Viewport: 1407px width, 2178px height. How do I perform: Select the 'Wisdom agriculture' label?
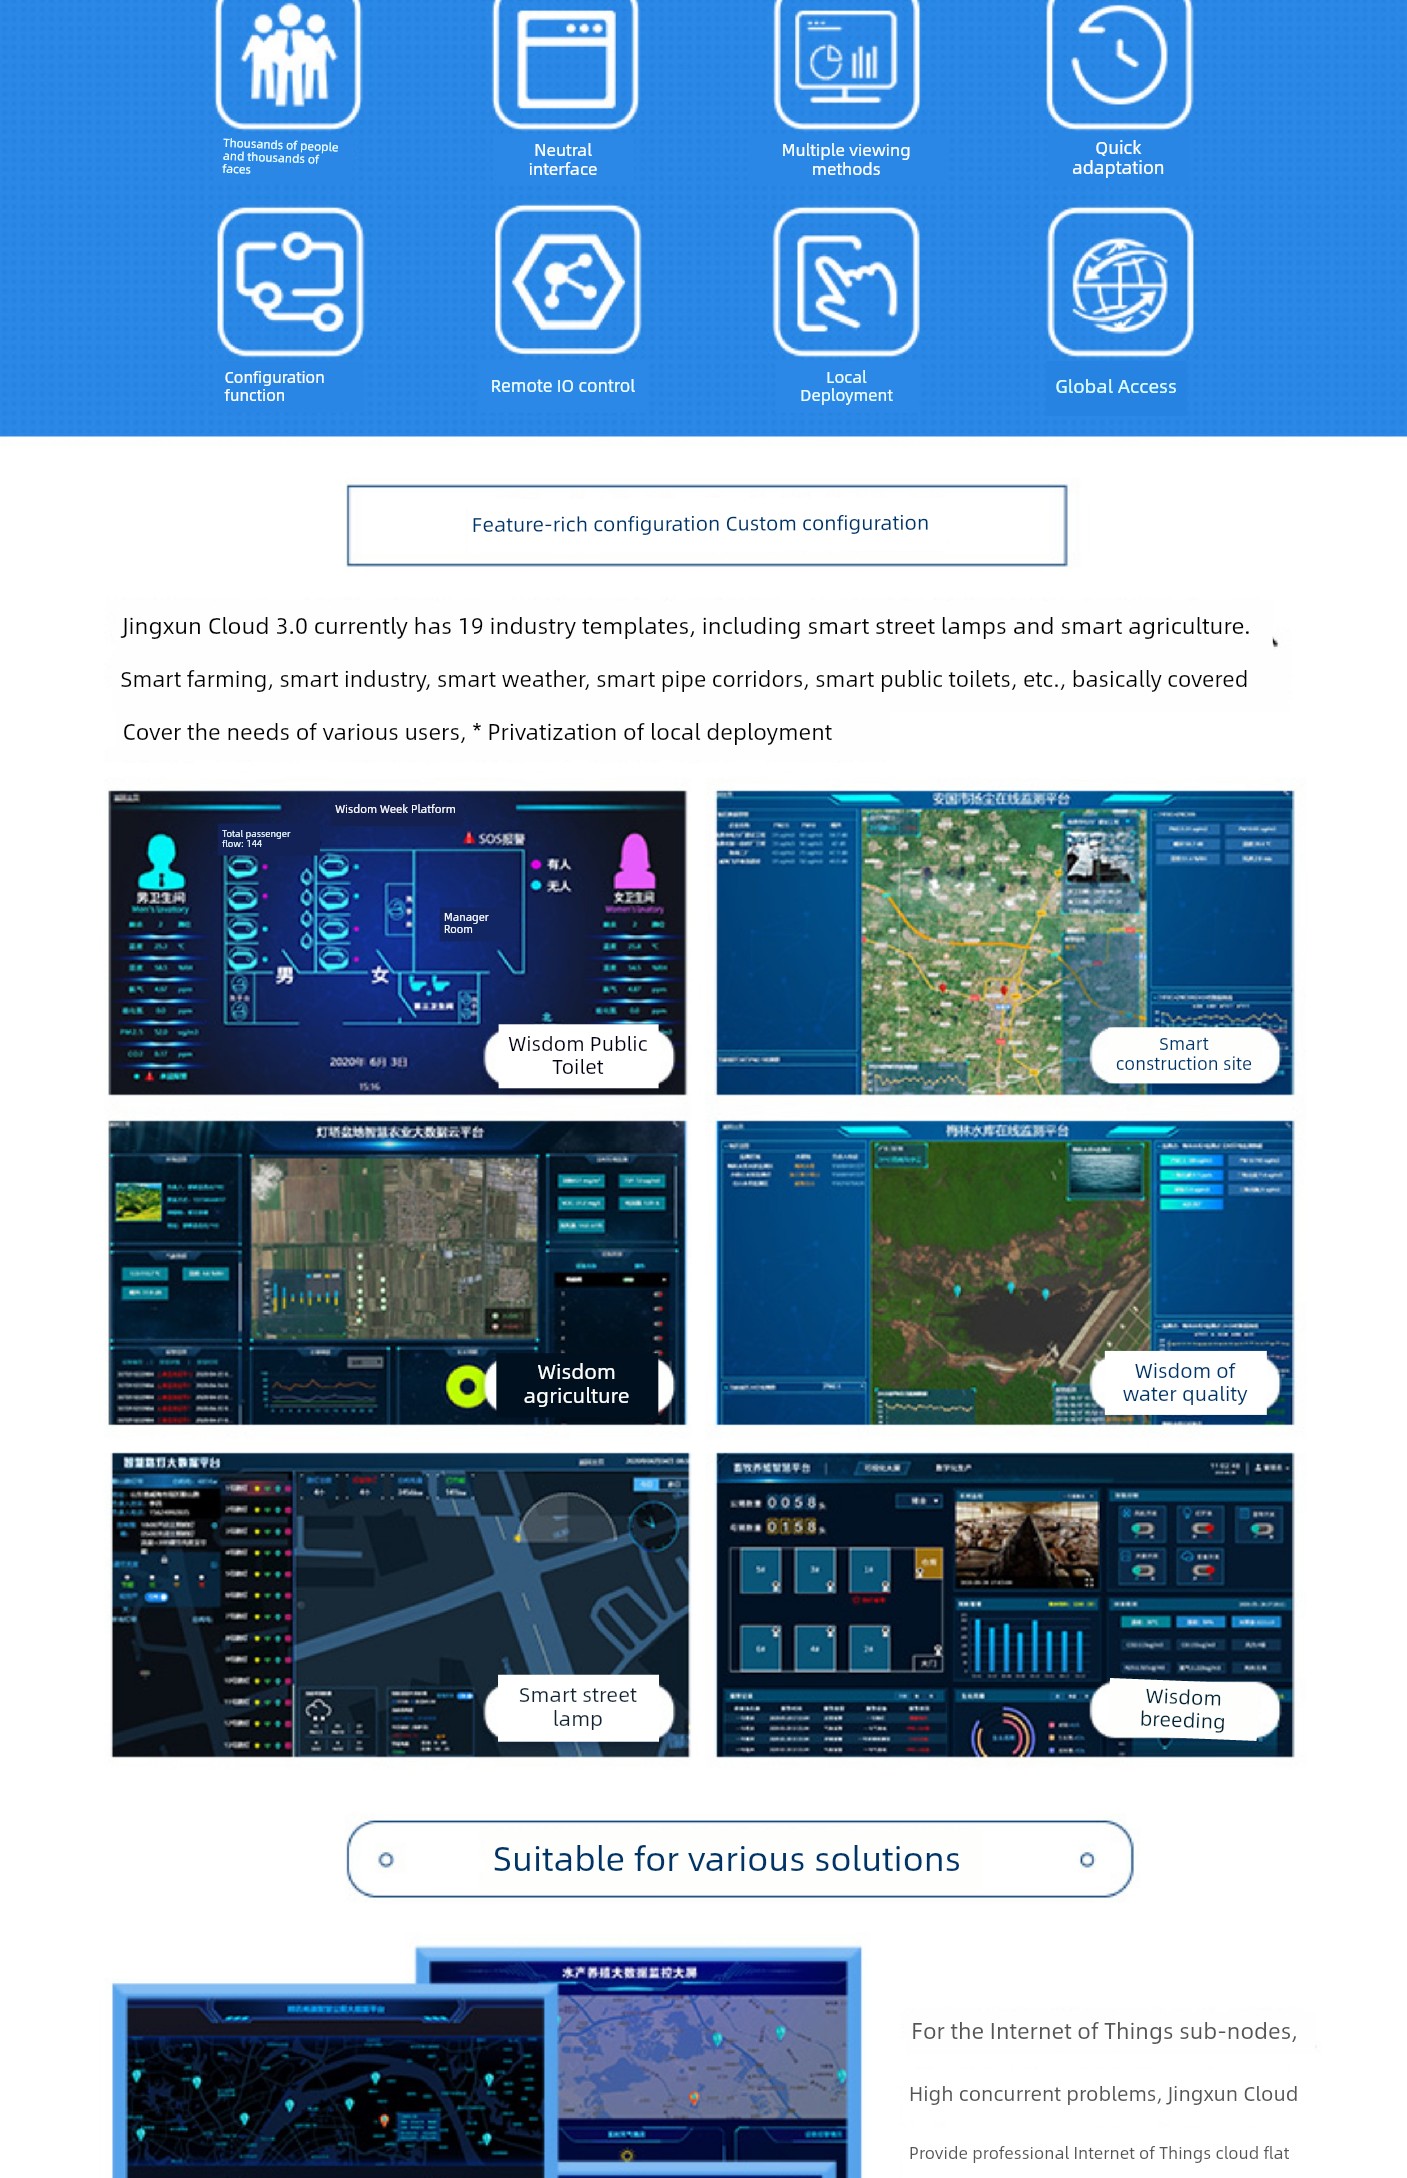coord(577,1384)
